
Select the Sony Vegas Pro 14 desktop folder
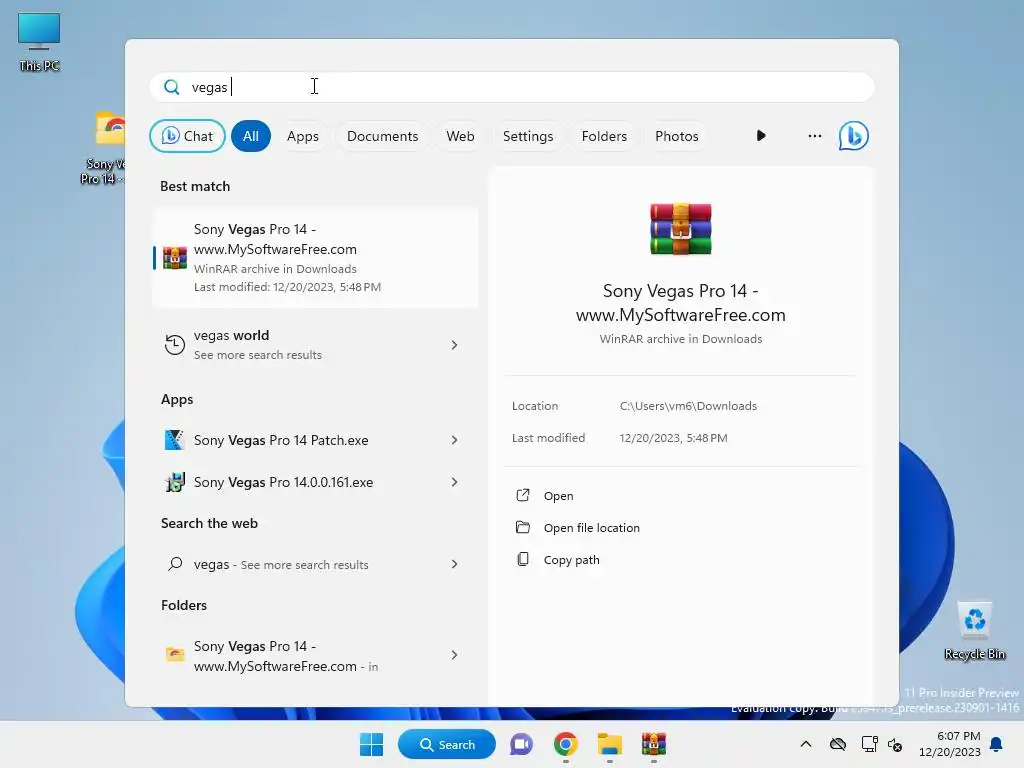point(104,148)
